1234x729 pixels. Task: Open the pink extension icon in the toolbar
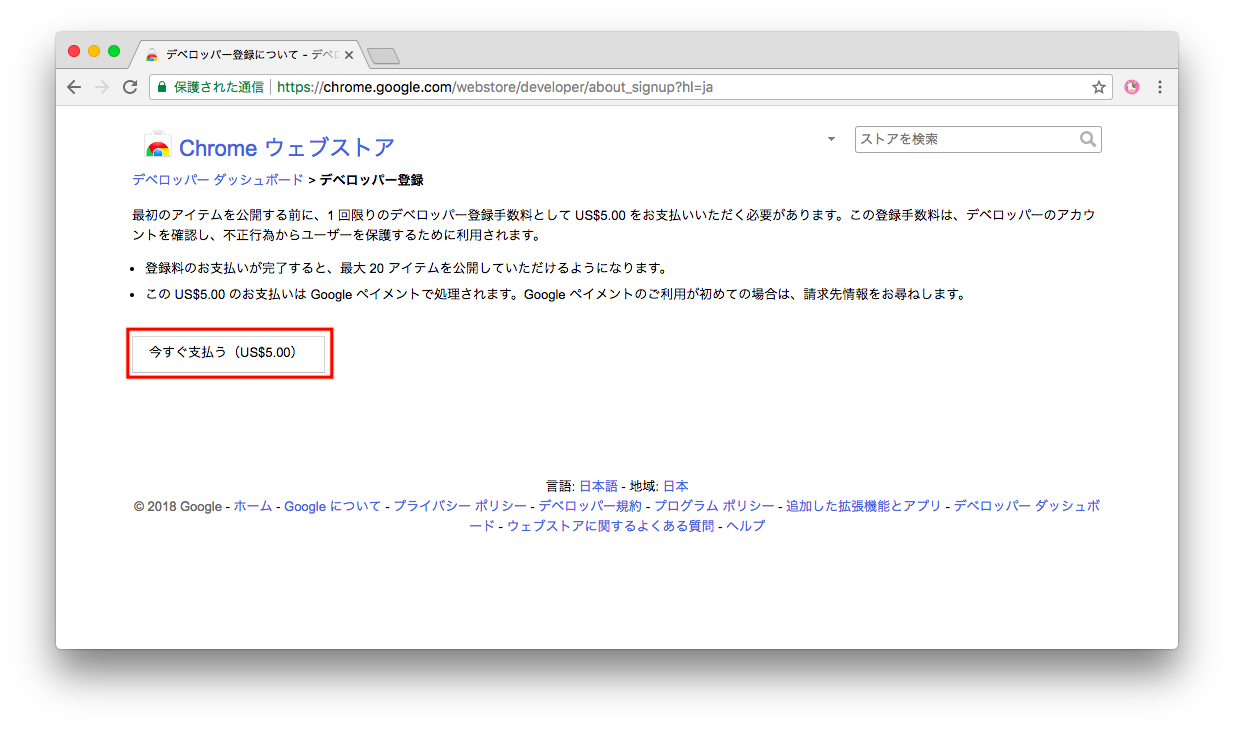[x=1132, y=87]
